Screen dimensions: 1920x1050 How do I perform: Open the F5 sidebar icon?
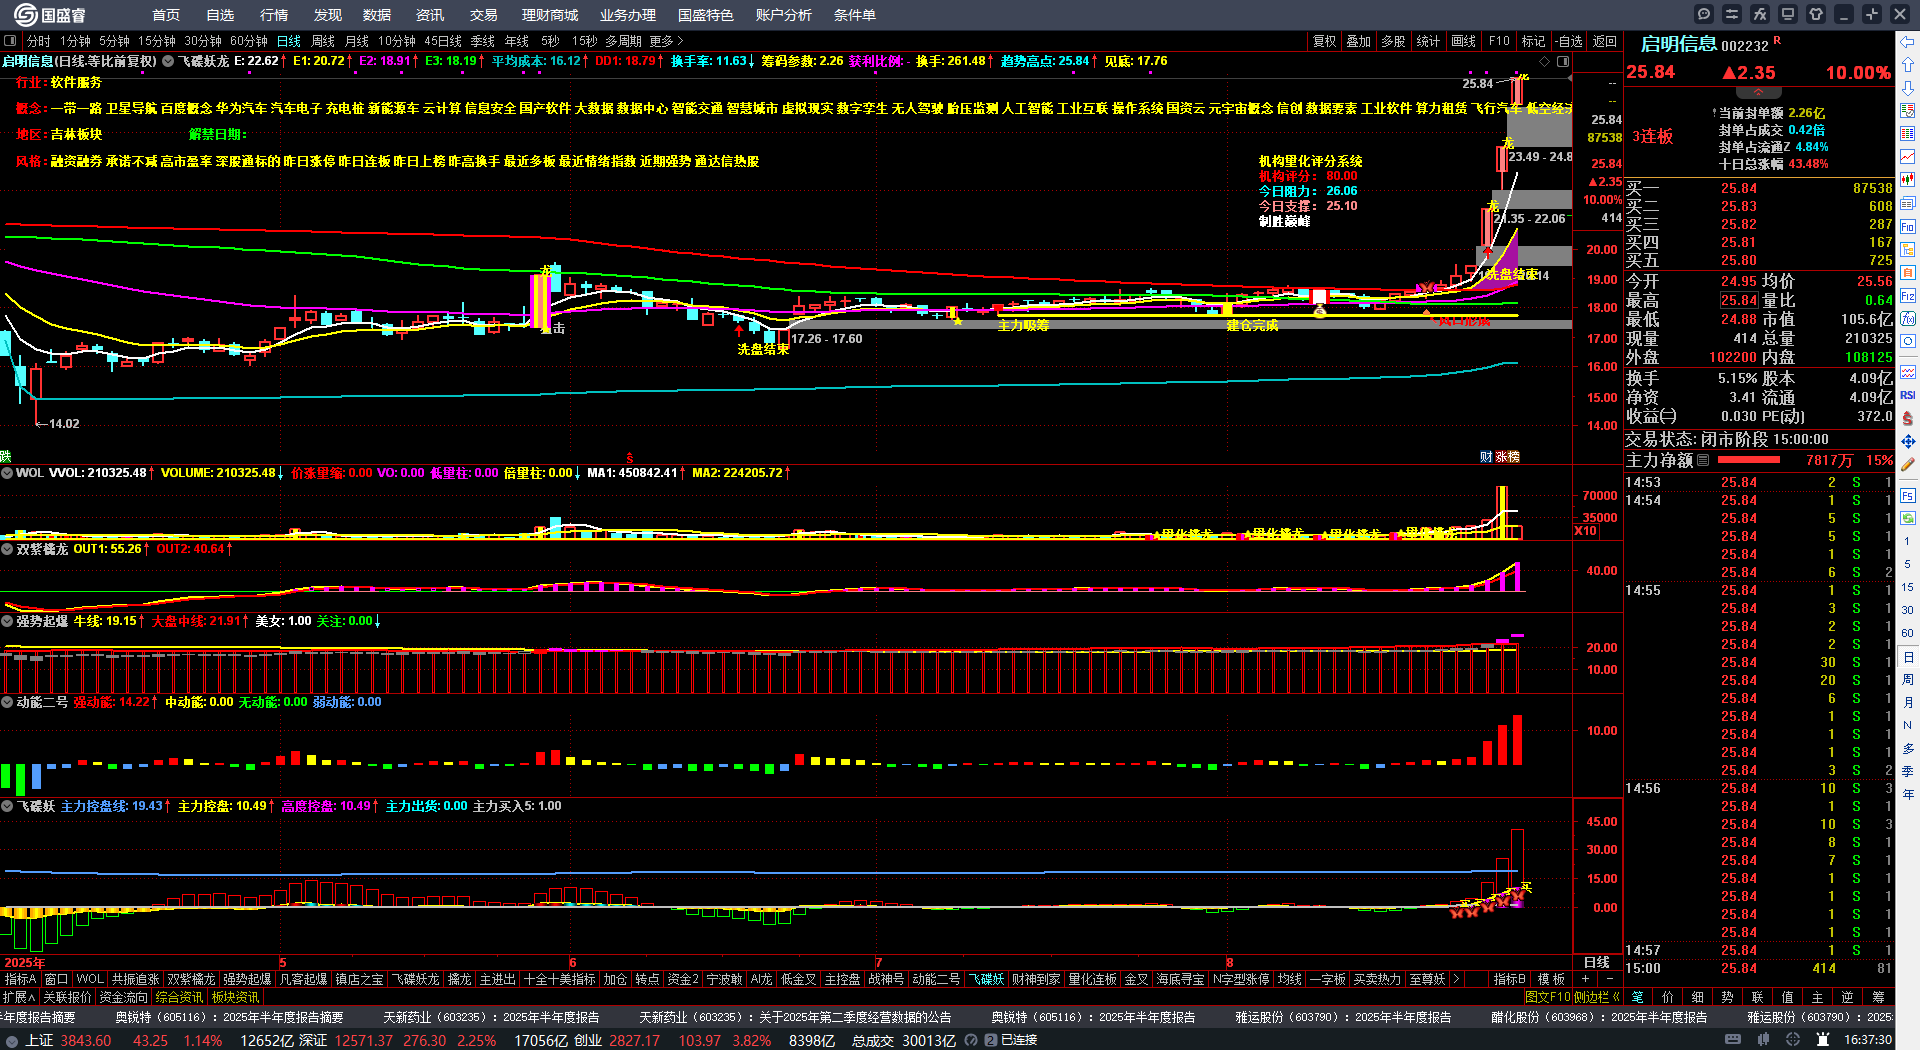[x=1908, y=496]
